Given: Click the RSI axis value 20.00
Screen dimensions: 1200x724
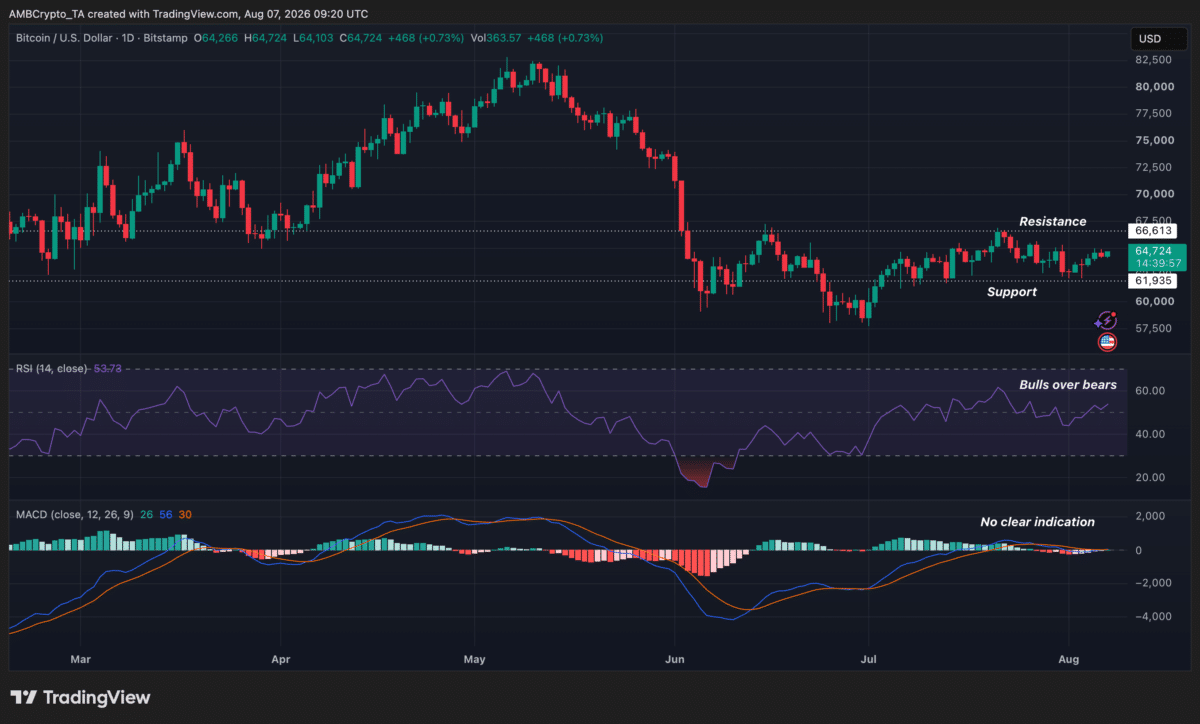Looking at the screenshot, I should pyautogui.click(x=1152, y=477).
